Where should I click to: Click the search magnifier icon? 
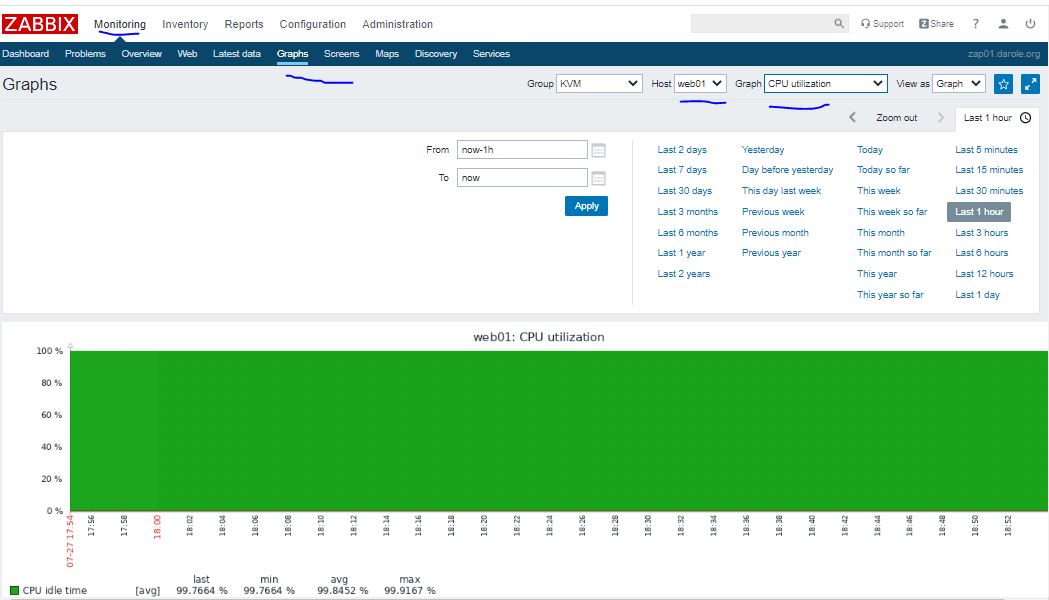pos(839,23)
